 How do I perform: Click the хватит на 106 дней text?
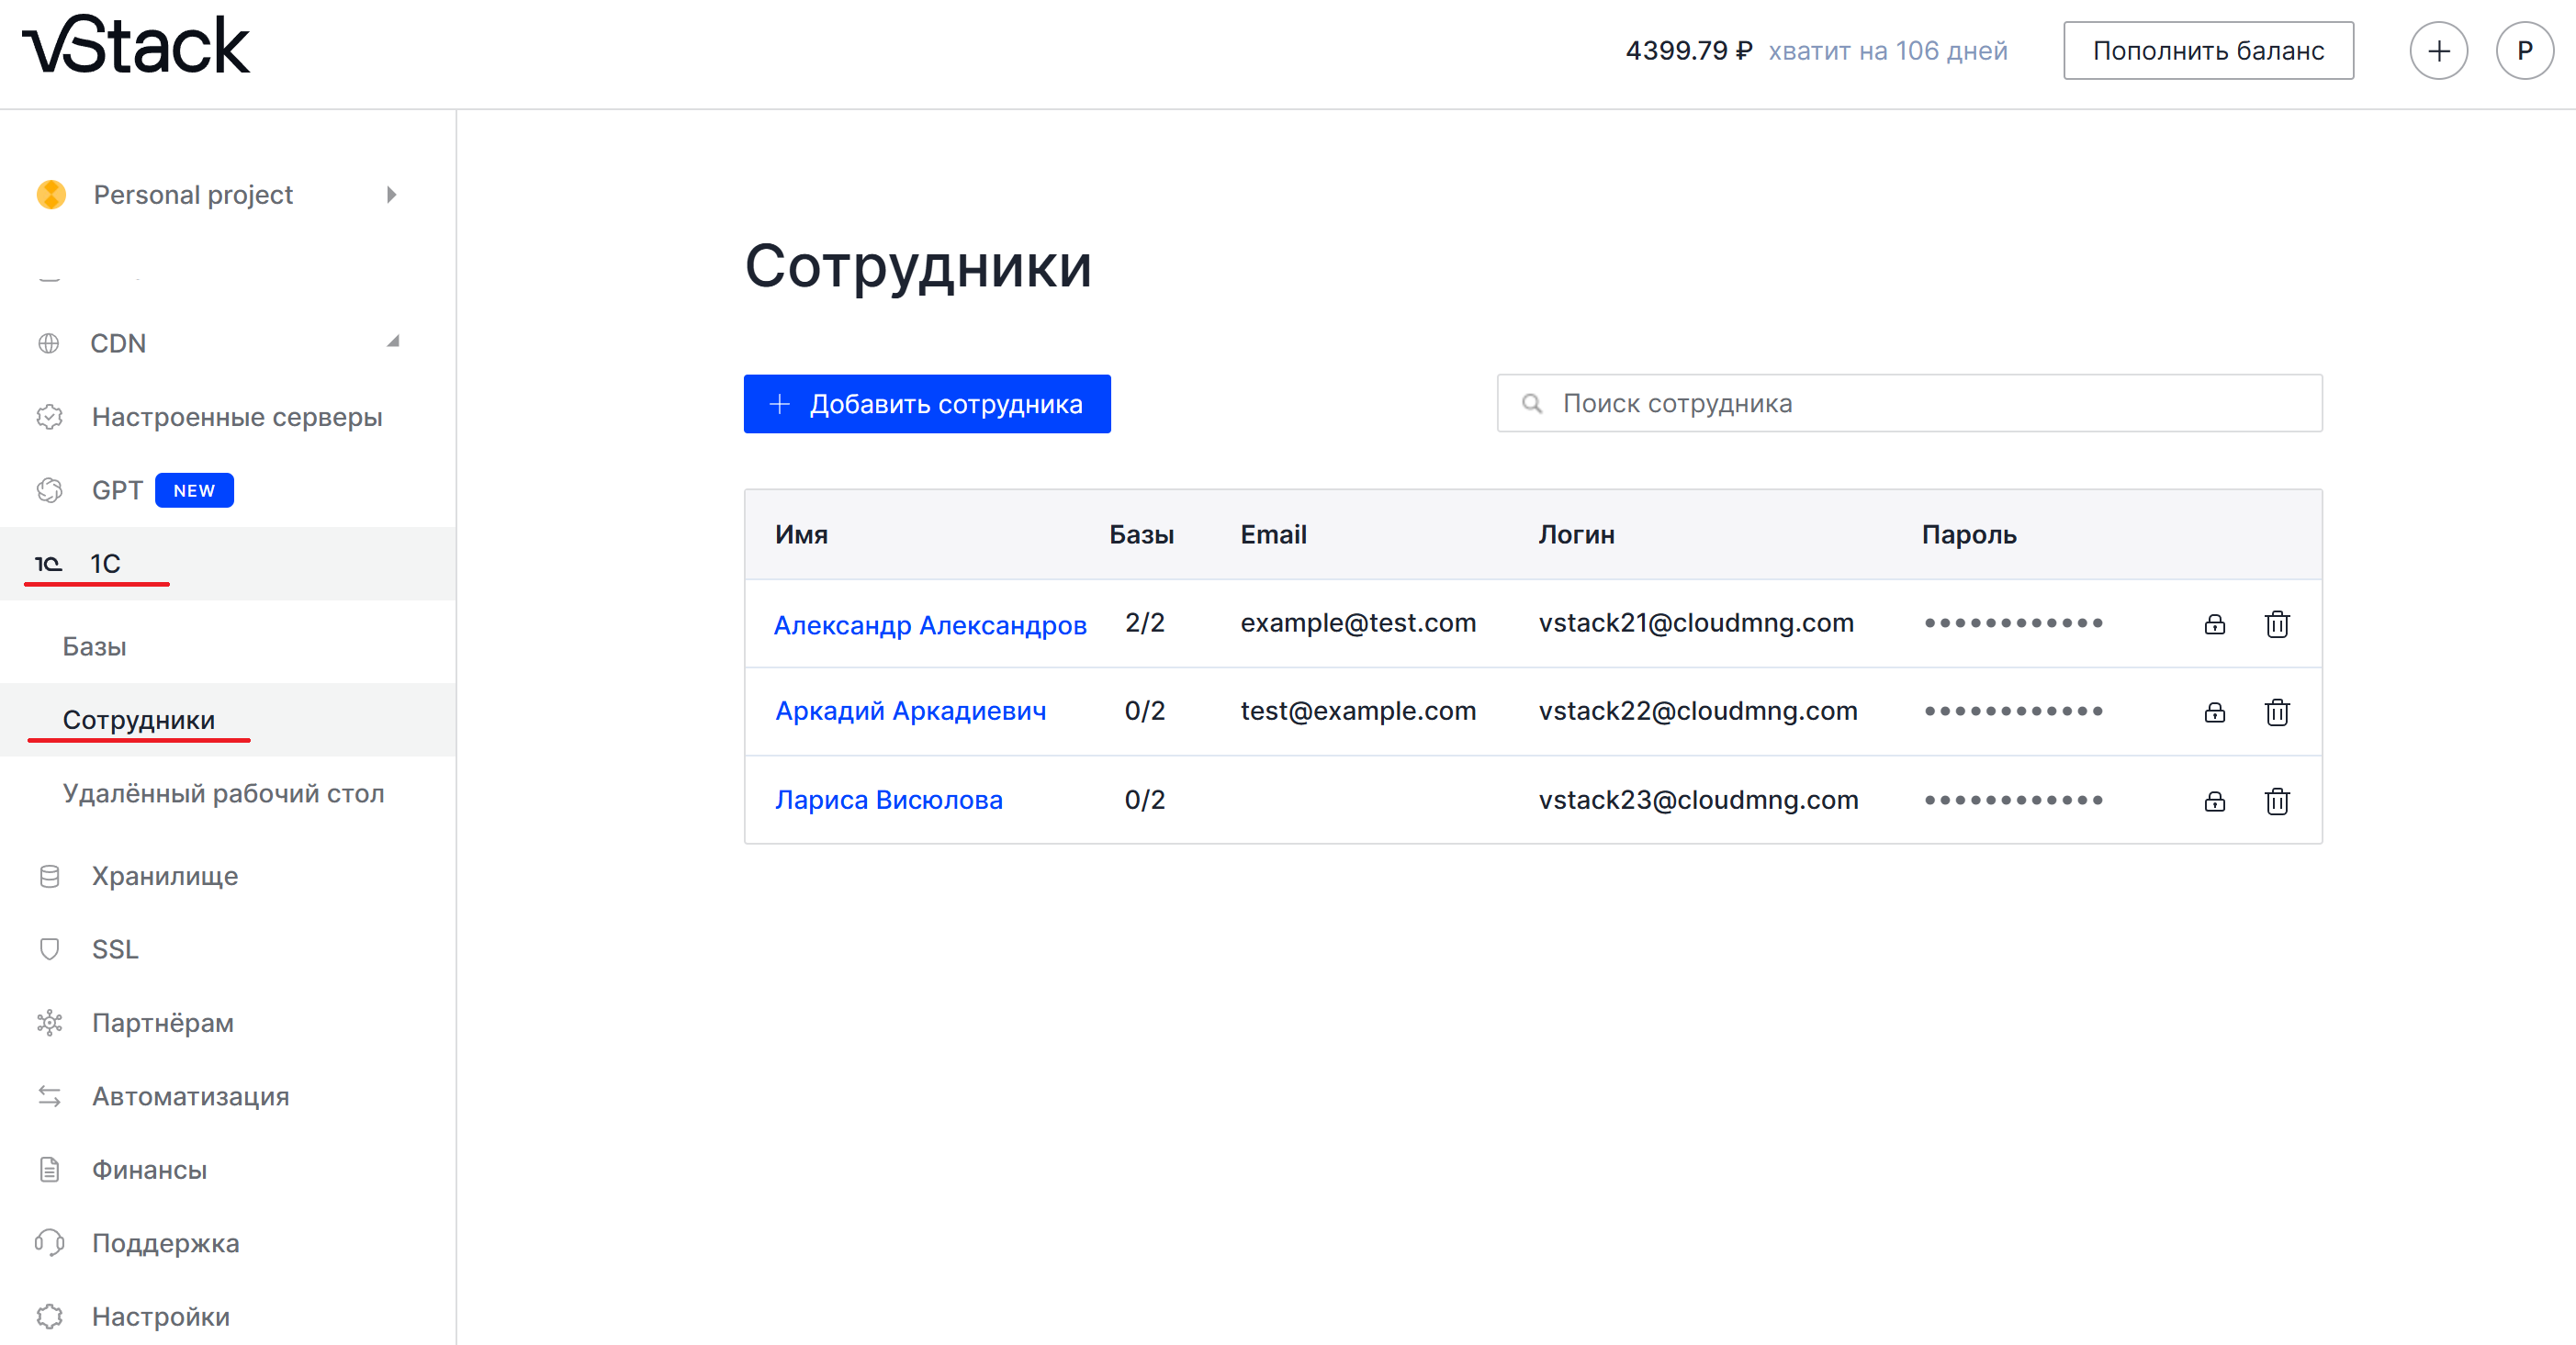click(1887, 51)
